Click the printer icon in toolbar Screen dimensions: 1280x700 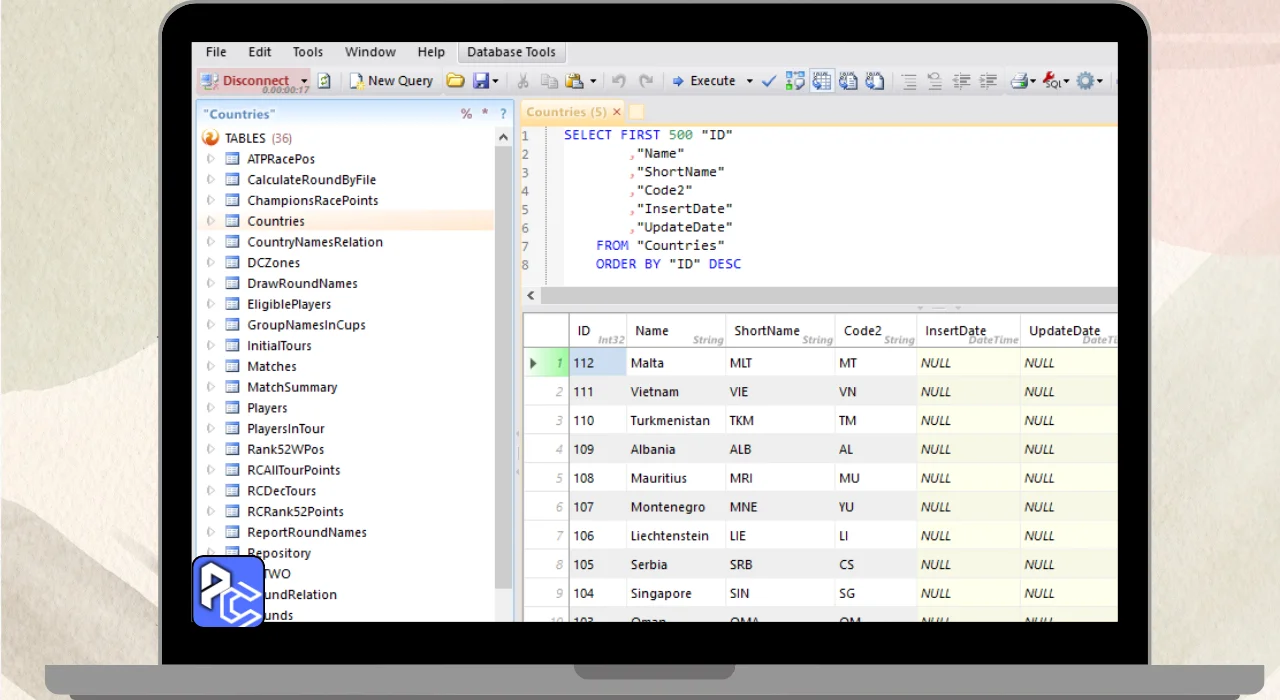tap(1018, 81)
